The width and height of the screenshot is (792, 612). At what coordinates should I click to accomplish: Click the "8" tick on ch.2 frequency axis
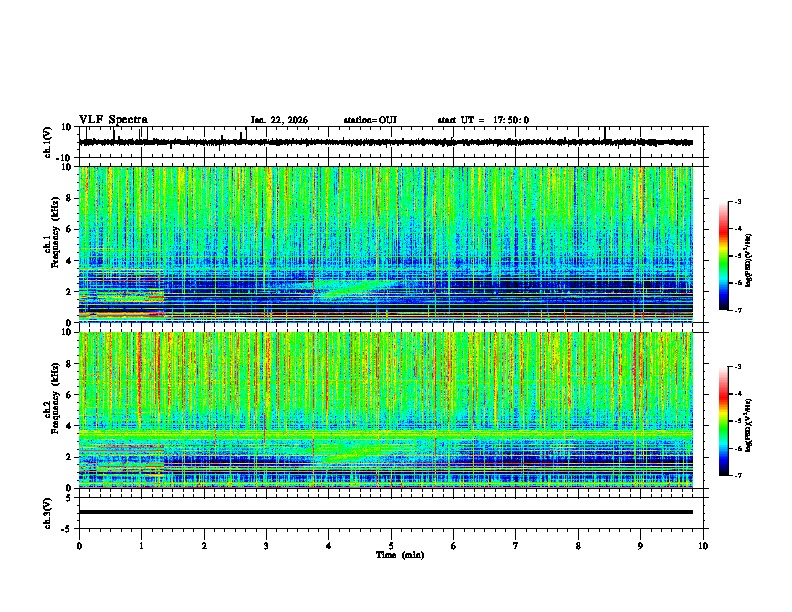click(x=69, y=364)
